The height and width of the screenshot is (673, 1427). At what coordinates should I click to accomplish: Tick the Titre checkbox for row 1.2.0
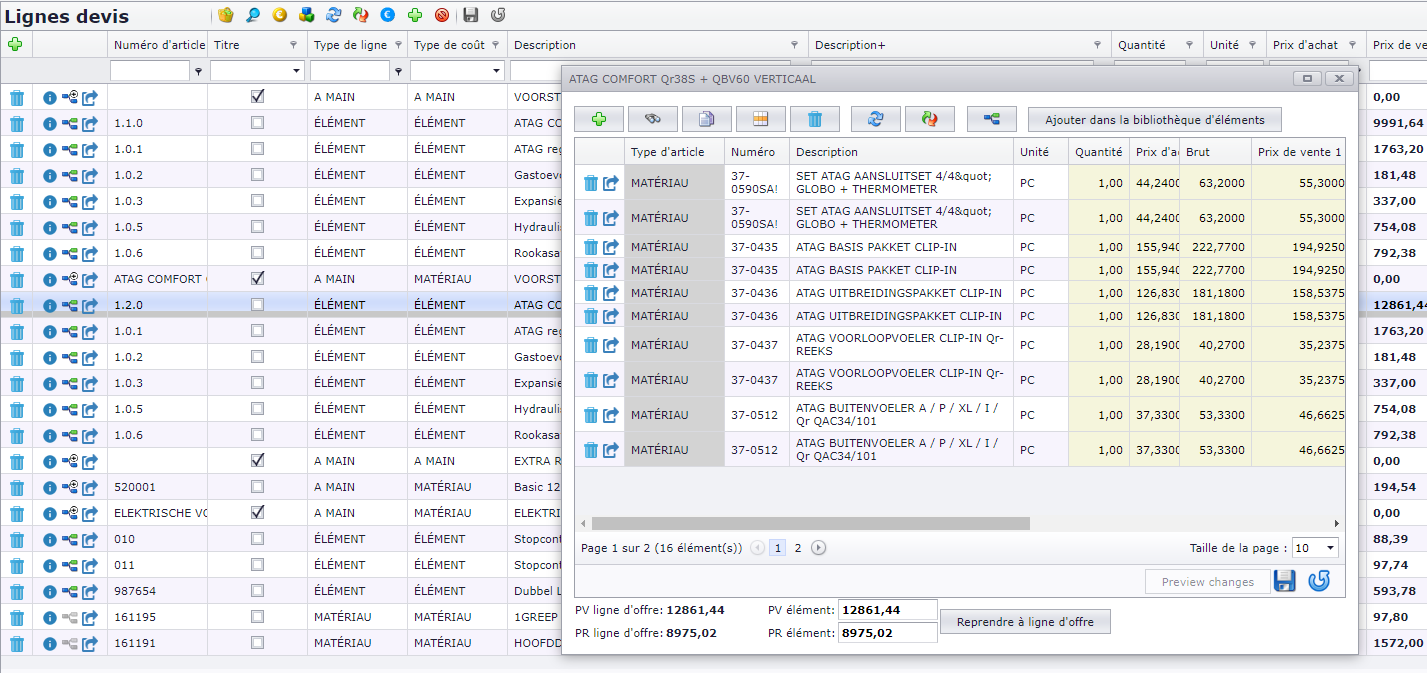pyautogui.click(x=257, y=304)
